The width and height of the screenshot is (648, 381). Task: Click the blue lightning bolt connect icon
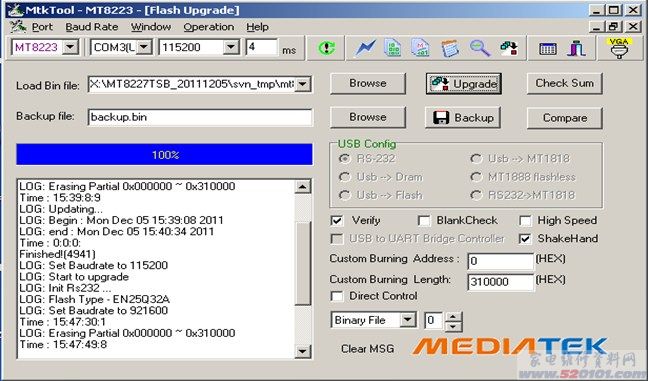click(365, 48)
